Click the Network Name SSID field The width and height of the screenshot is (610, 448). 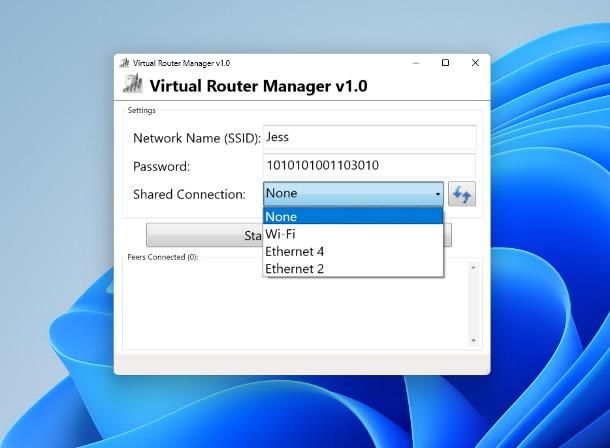tap(370, 137)
